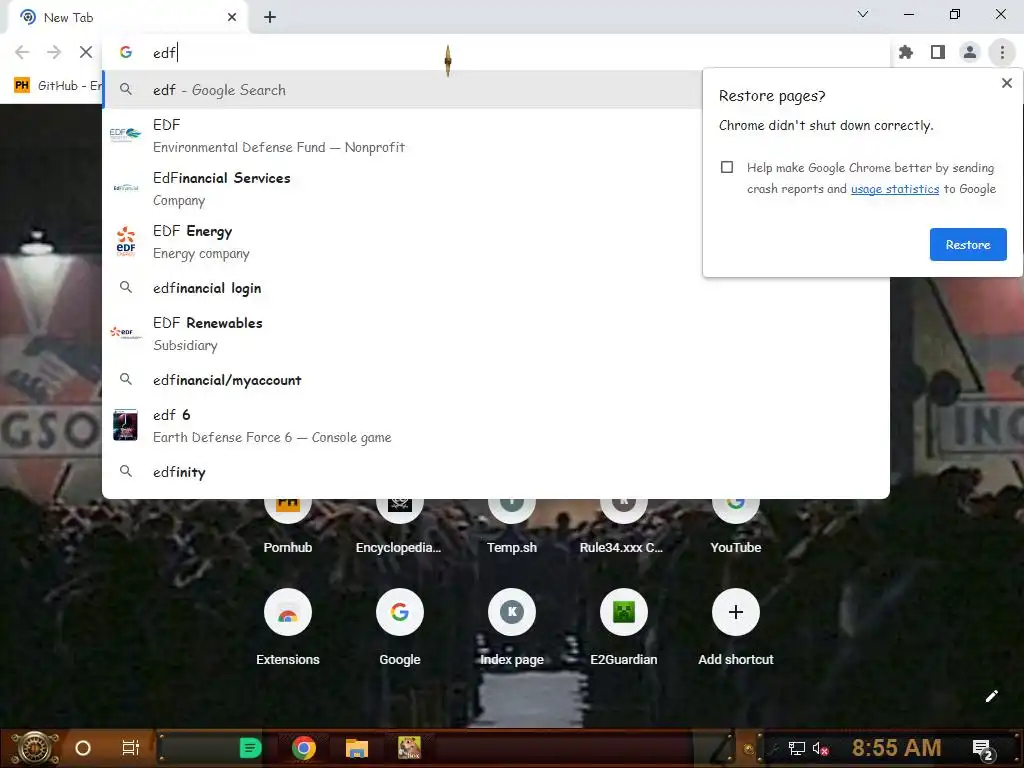Open the Chrome three-dot menu
Image resolution: width=1024 pixels, height=768 pixels.
click(1002, 52)
